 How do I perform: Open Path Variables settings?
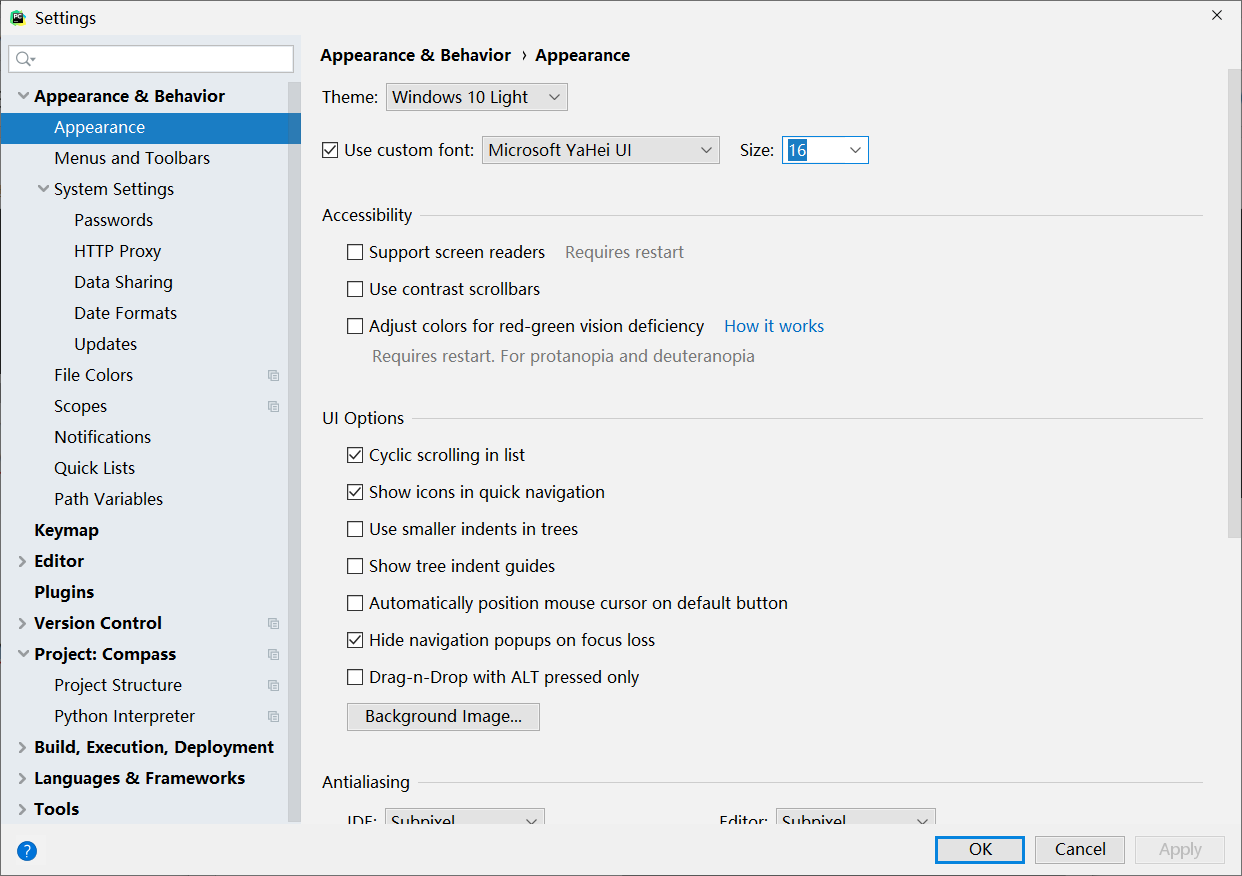coord(108,499)
